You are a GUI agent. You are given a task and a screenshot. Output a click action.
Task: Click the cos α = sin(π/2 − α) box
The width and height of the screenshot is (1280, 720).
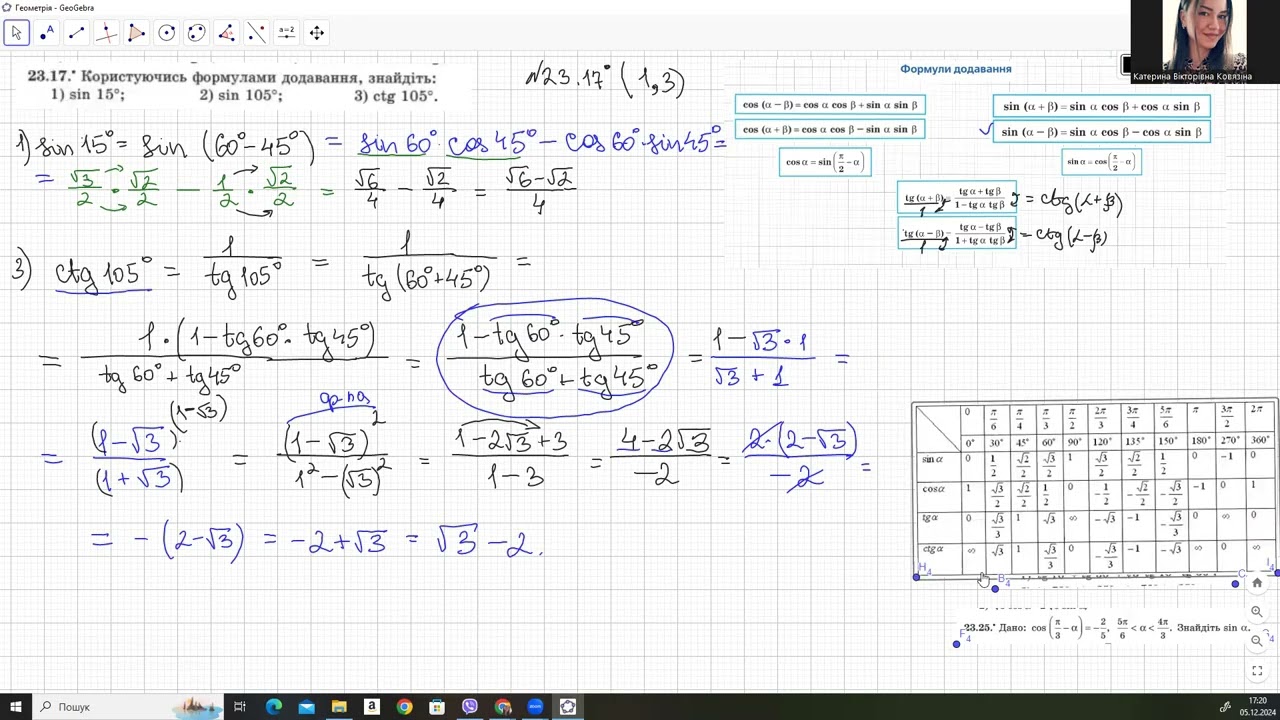[824, 161]
